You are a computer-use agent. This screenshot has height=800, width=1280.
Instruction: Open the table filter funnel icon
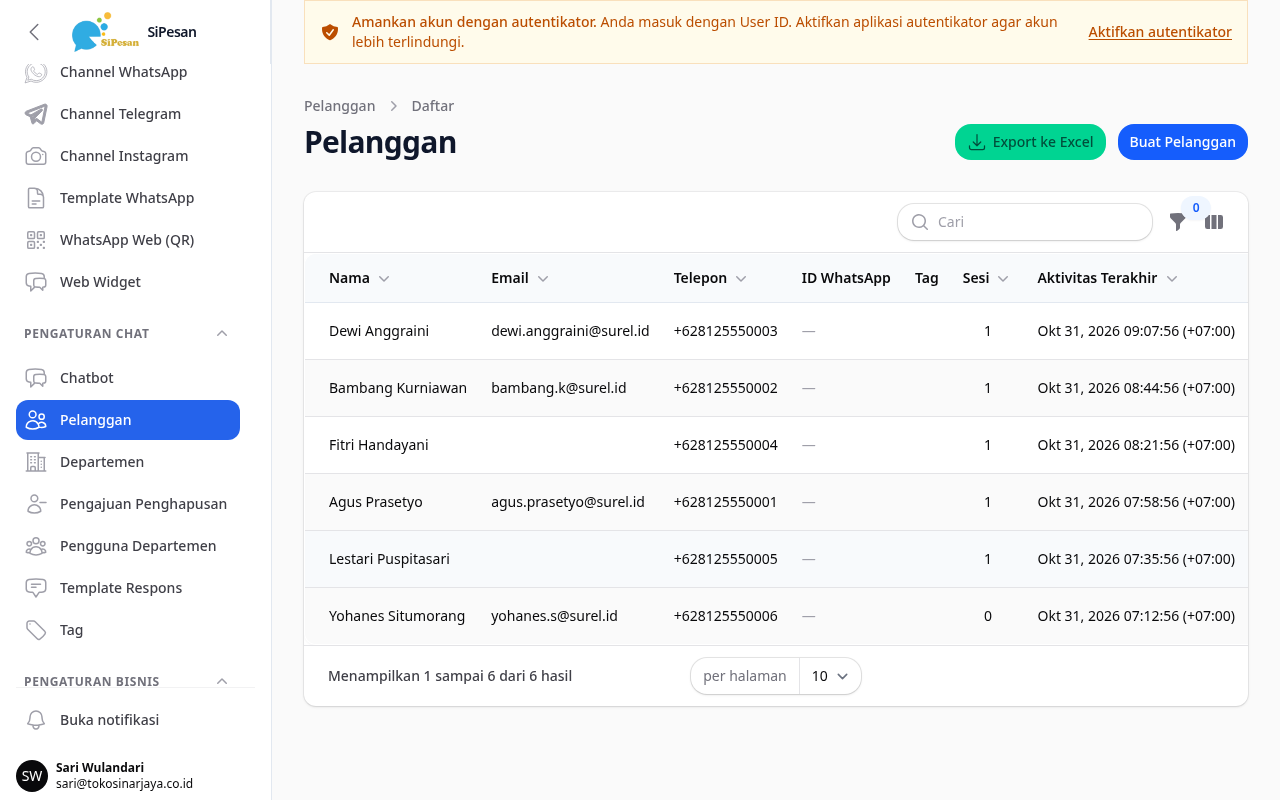1178,222
